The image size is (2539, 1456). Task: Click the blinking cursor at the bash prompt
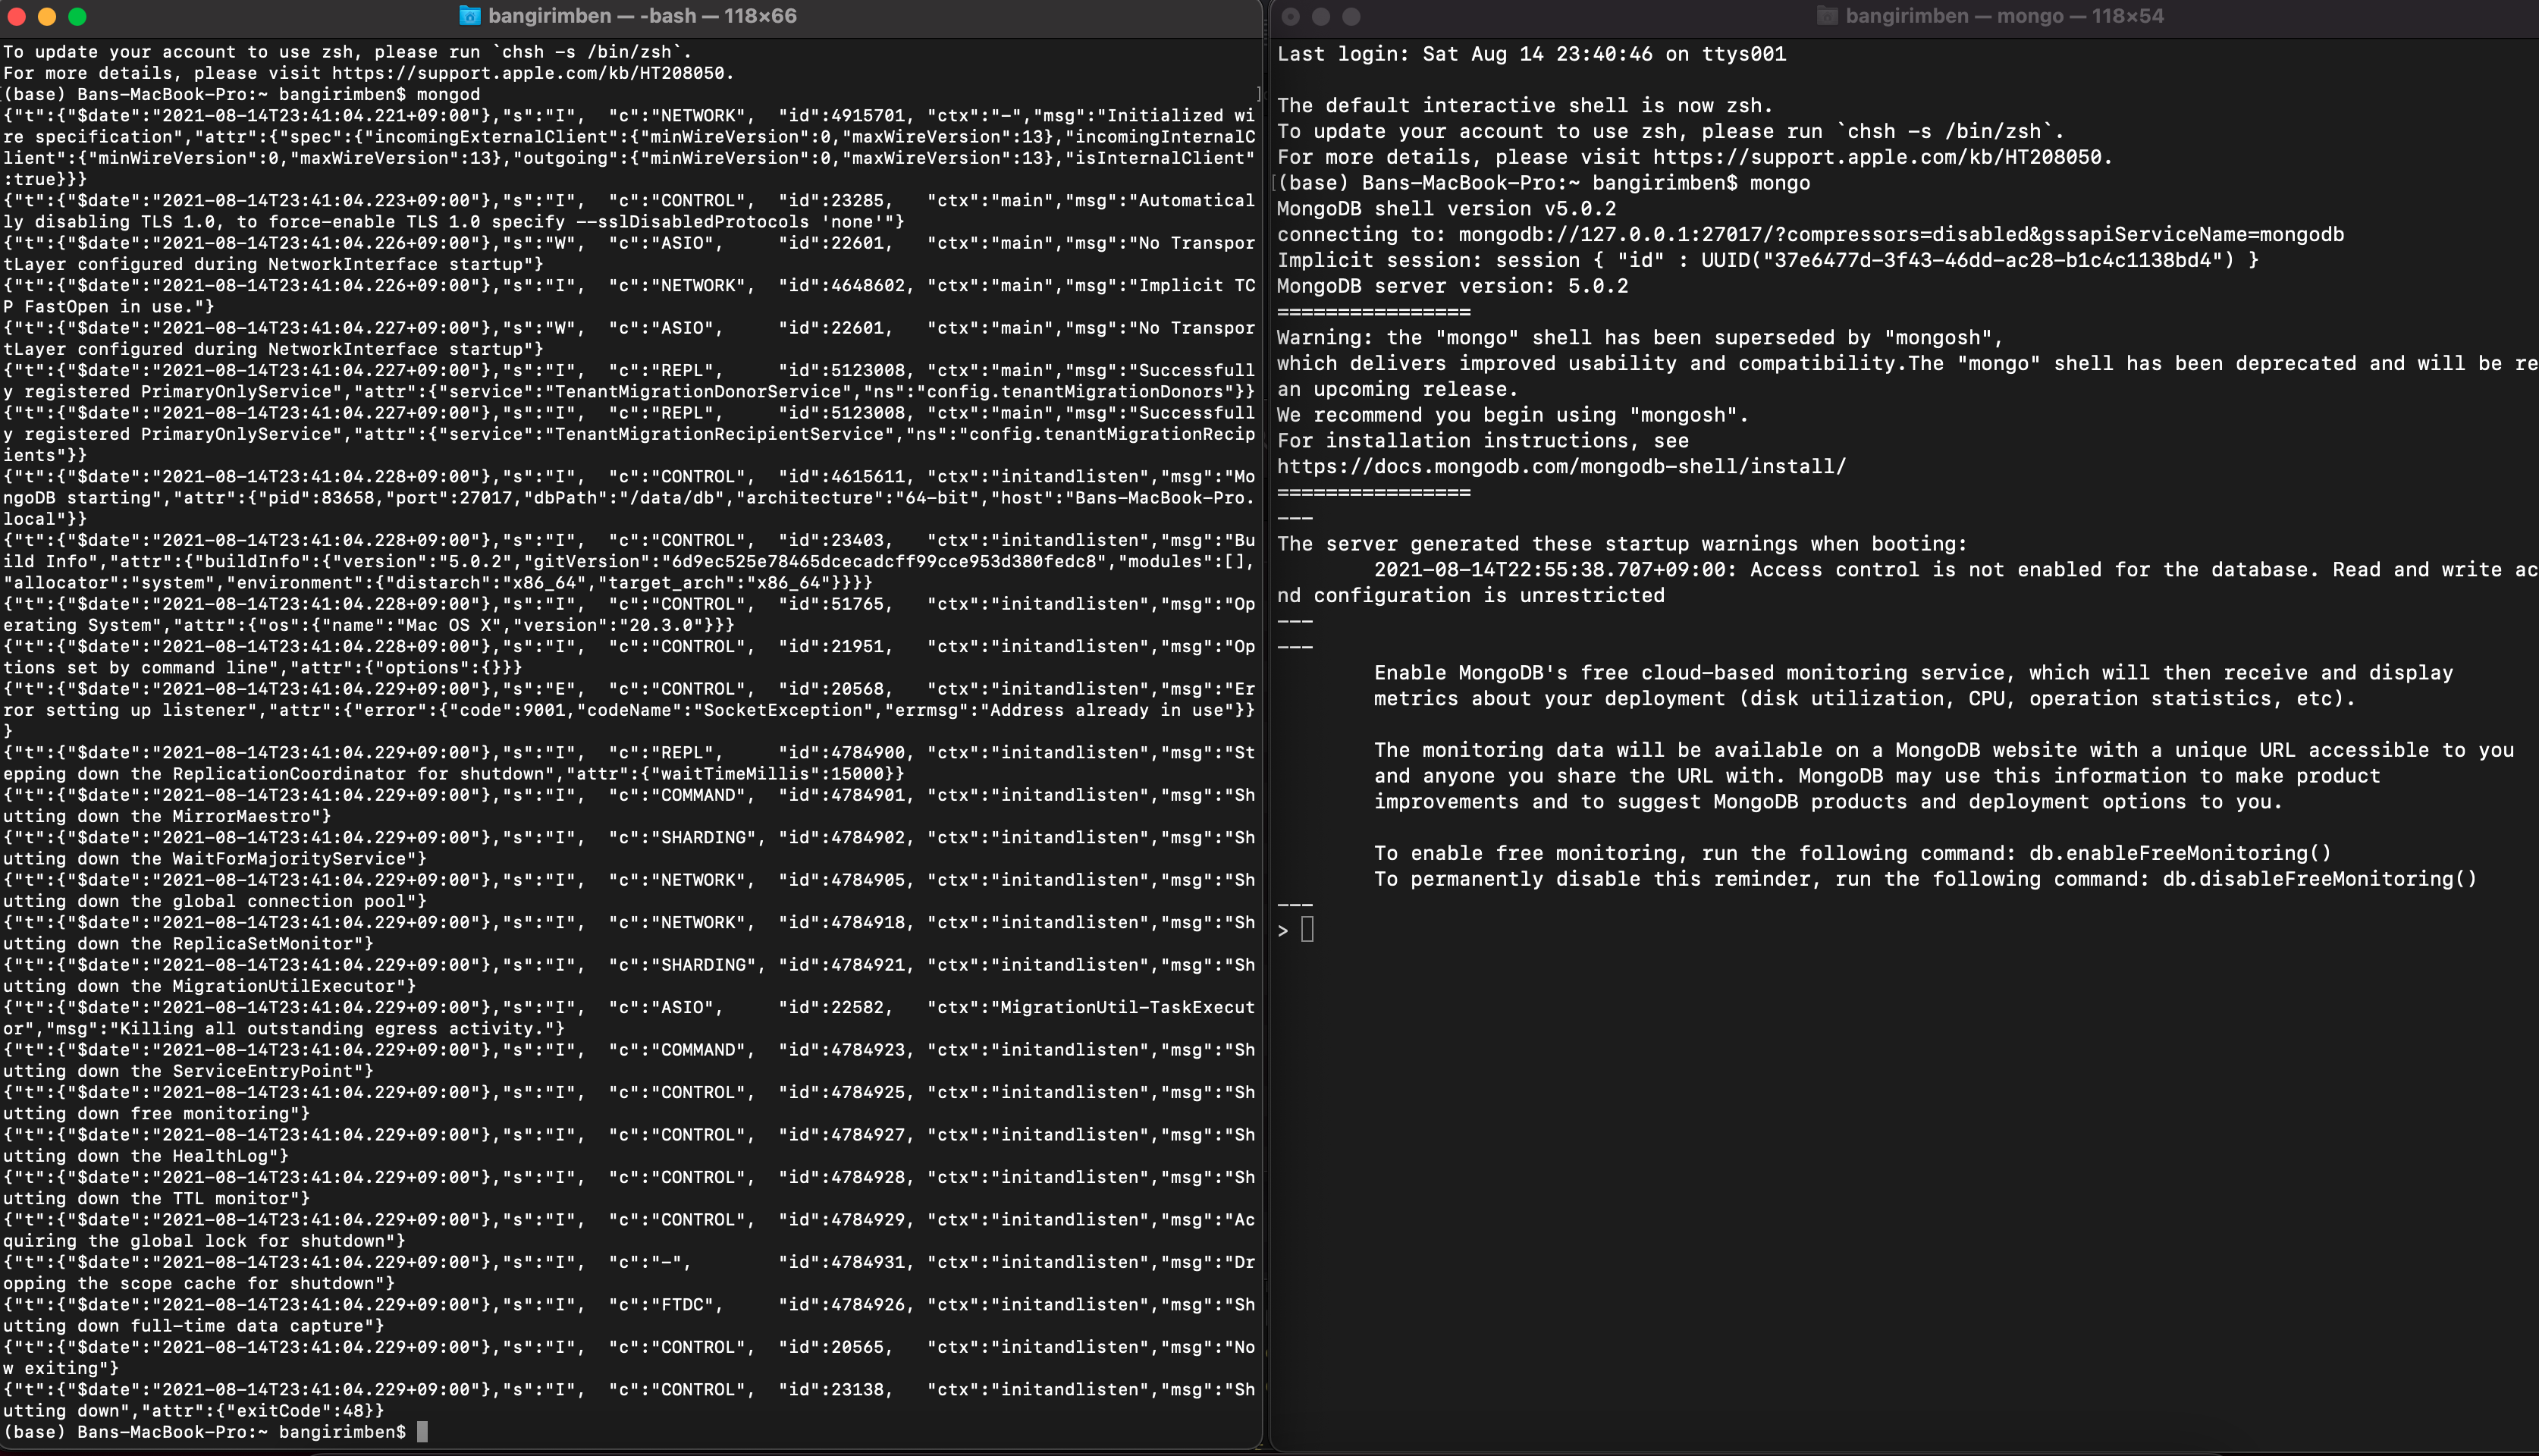[423, 1431]
